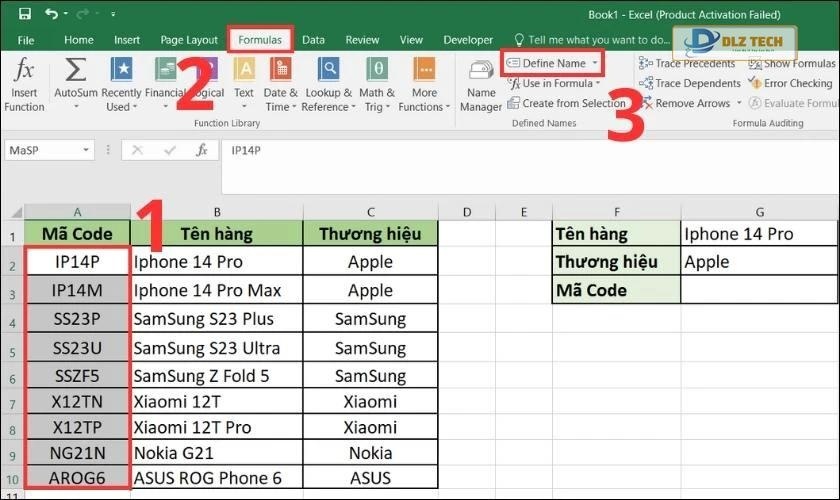Open the File menu
Image resolution: width=840 pixels, height=500 pixels.
26,40
